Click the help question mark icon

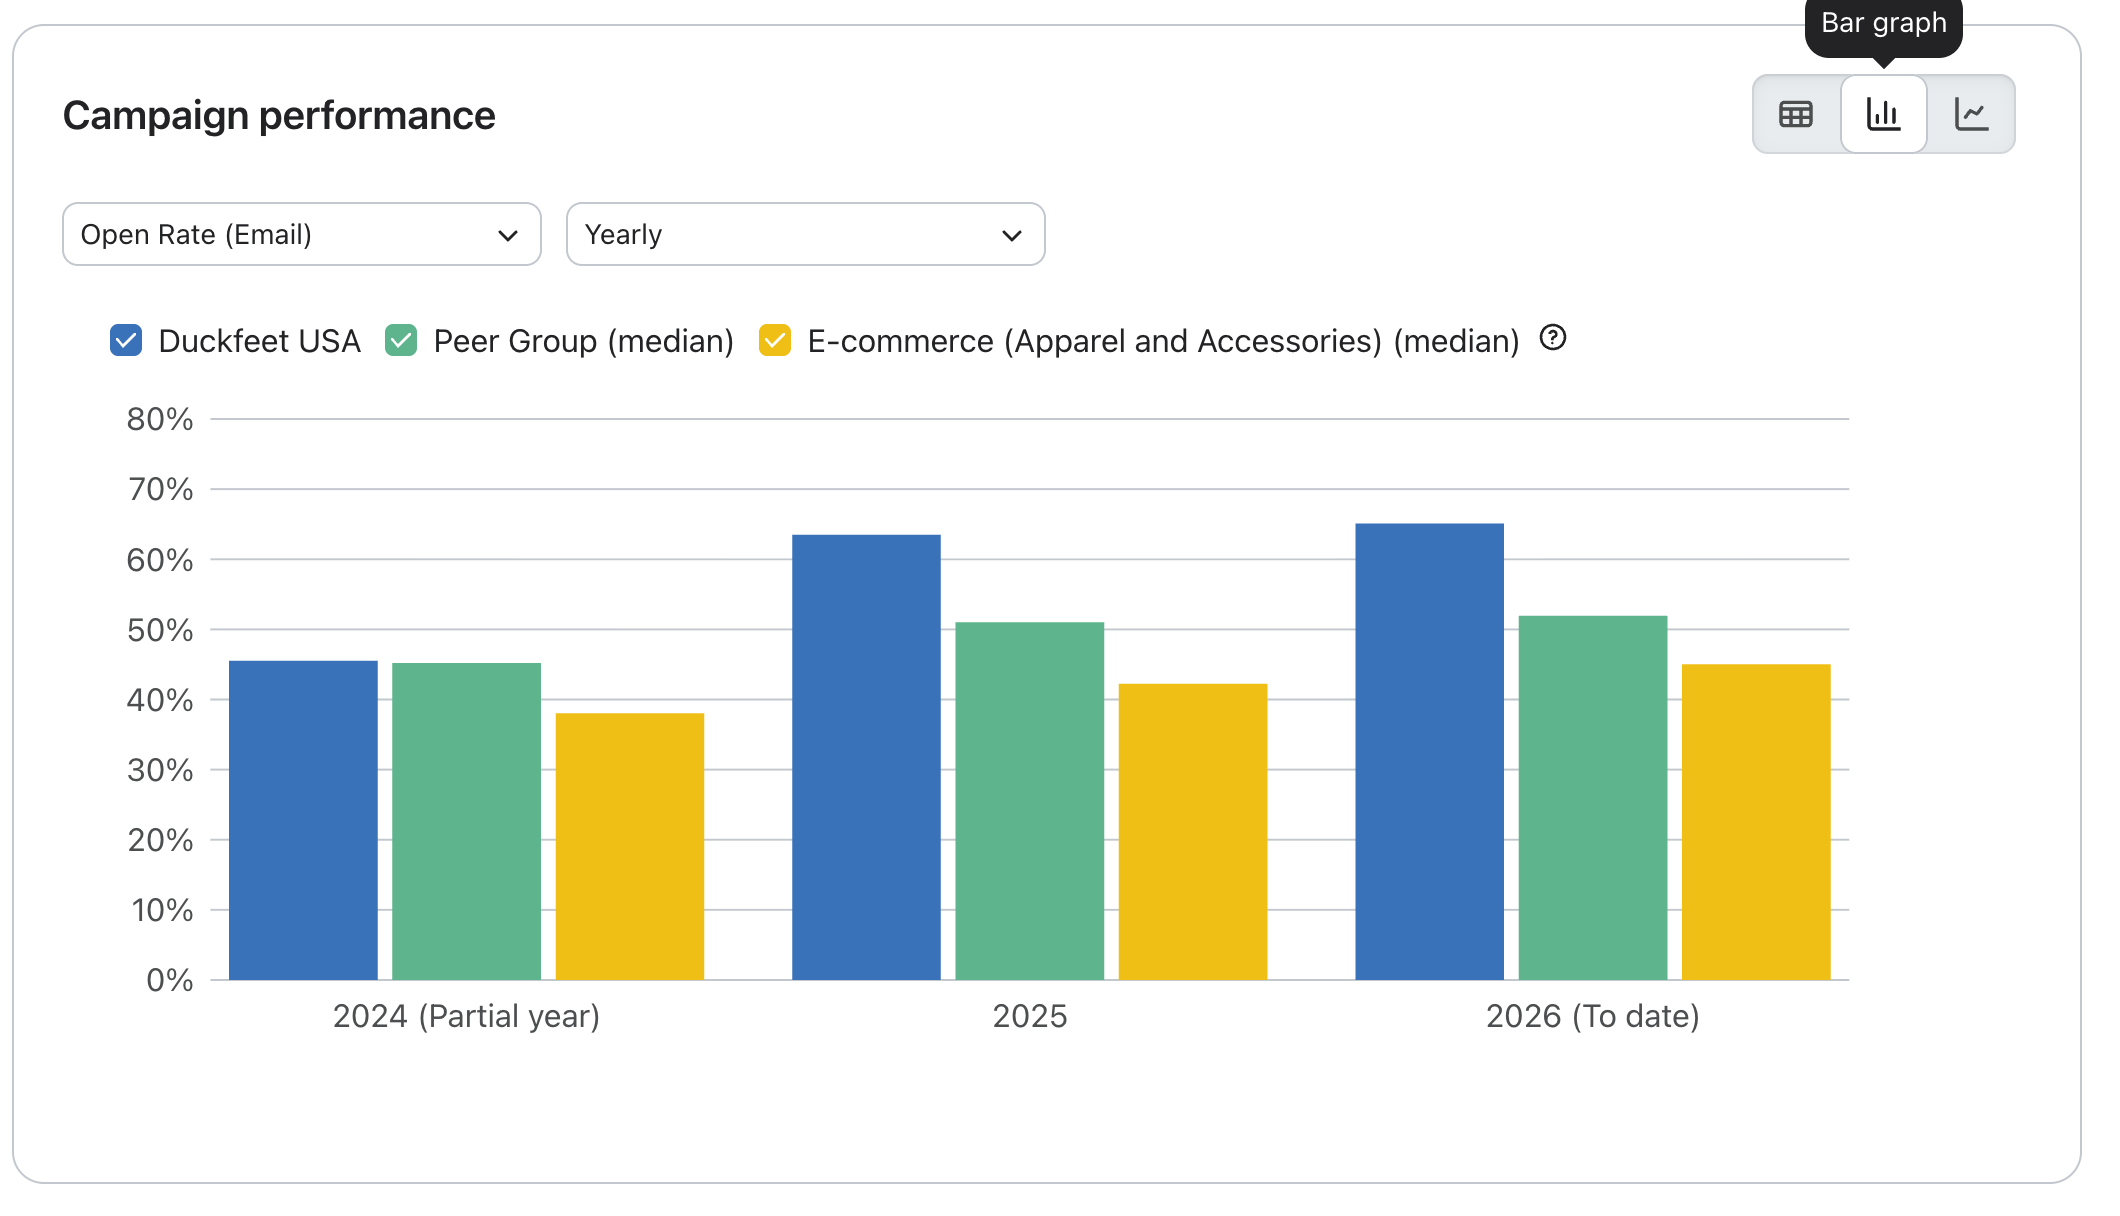[x=1553, y=338]
